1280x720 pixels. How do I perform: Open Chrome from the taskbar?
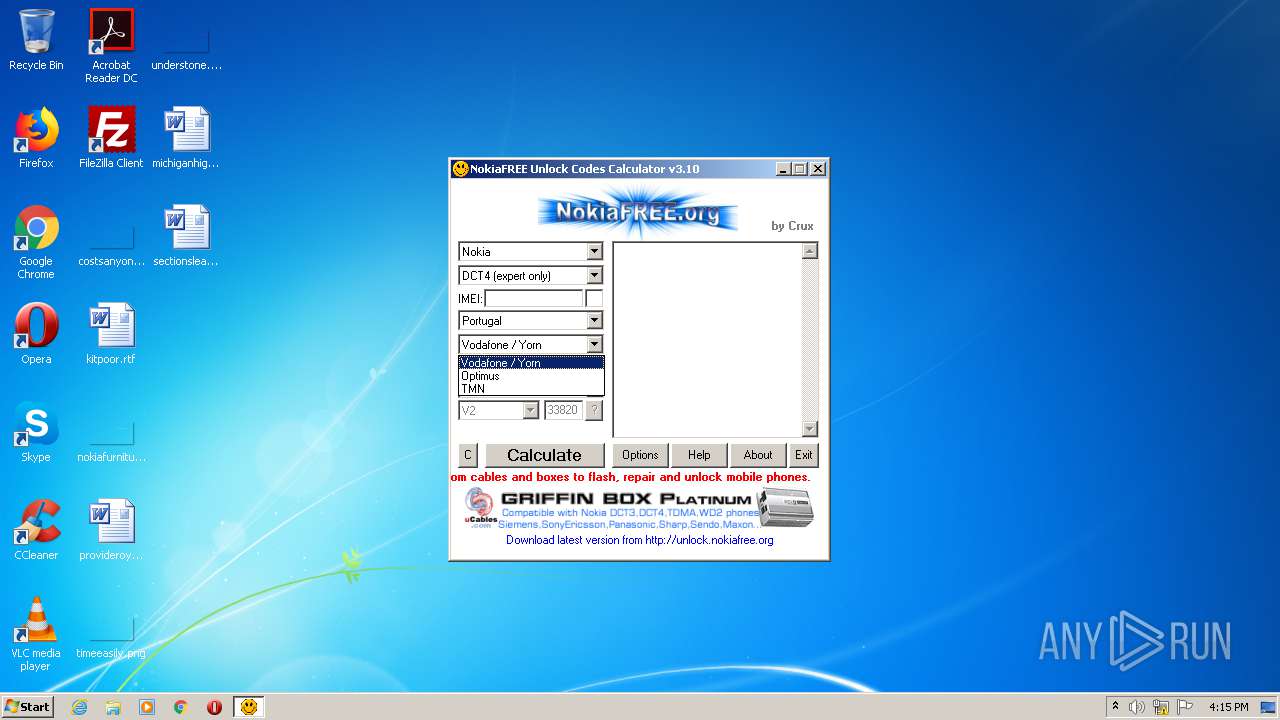(181, 707)
